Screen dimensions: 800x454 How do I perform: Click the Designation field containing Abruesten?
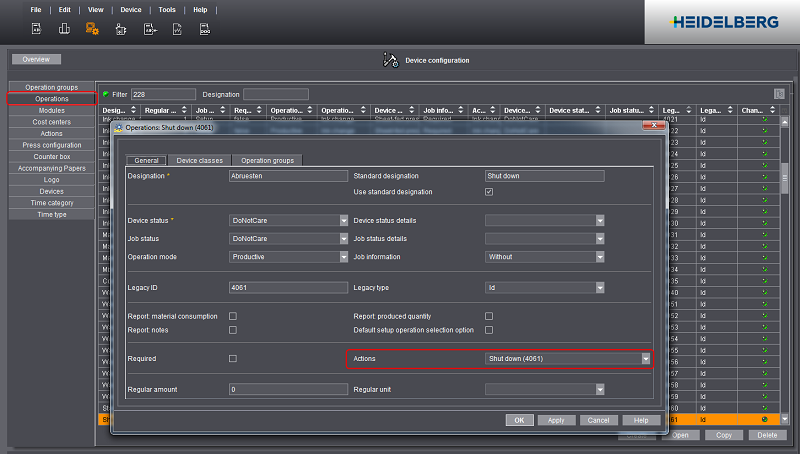pyautogui.click(x=290, y=176)
